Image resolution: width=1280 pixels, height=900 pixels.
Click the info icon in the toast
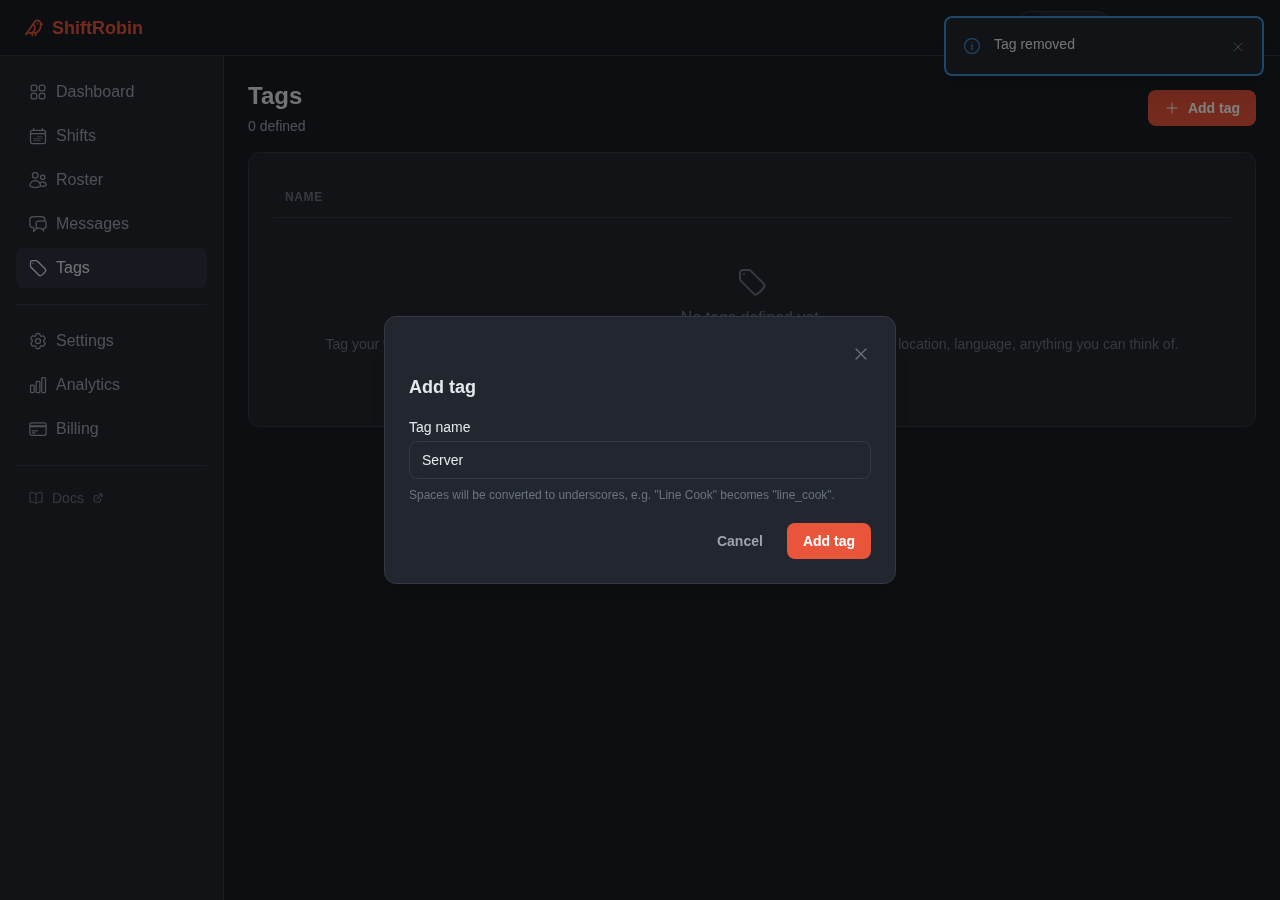coord(972,46)
